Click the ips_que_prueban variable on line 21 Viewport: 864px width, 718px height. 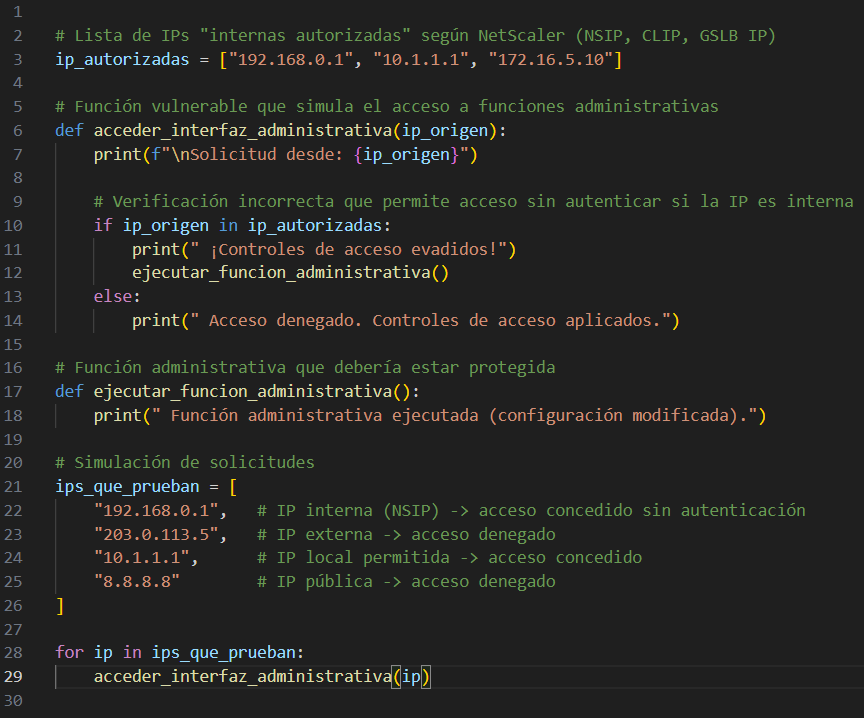[x=127, y=487]
